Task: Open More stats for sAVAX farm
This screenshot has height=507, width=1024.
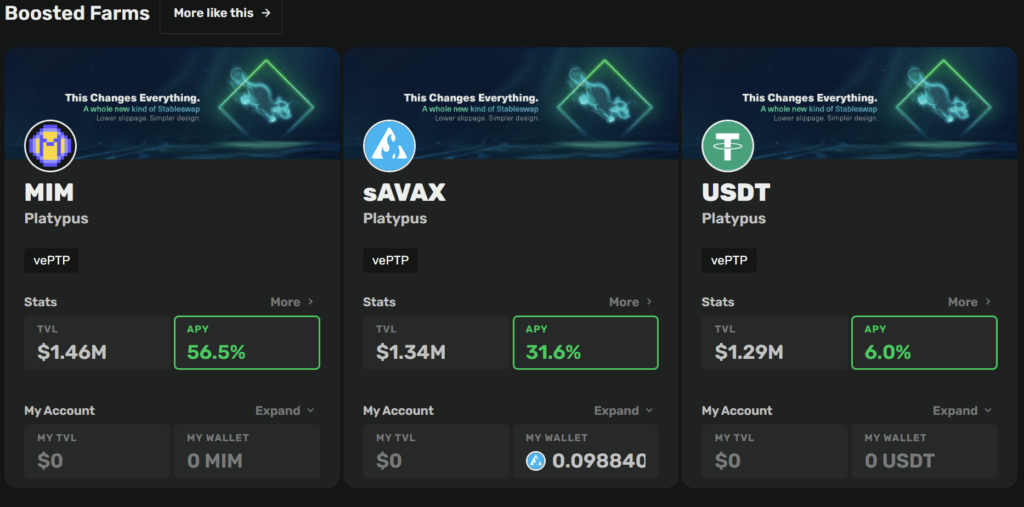Action: [x=631, y=302]
